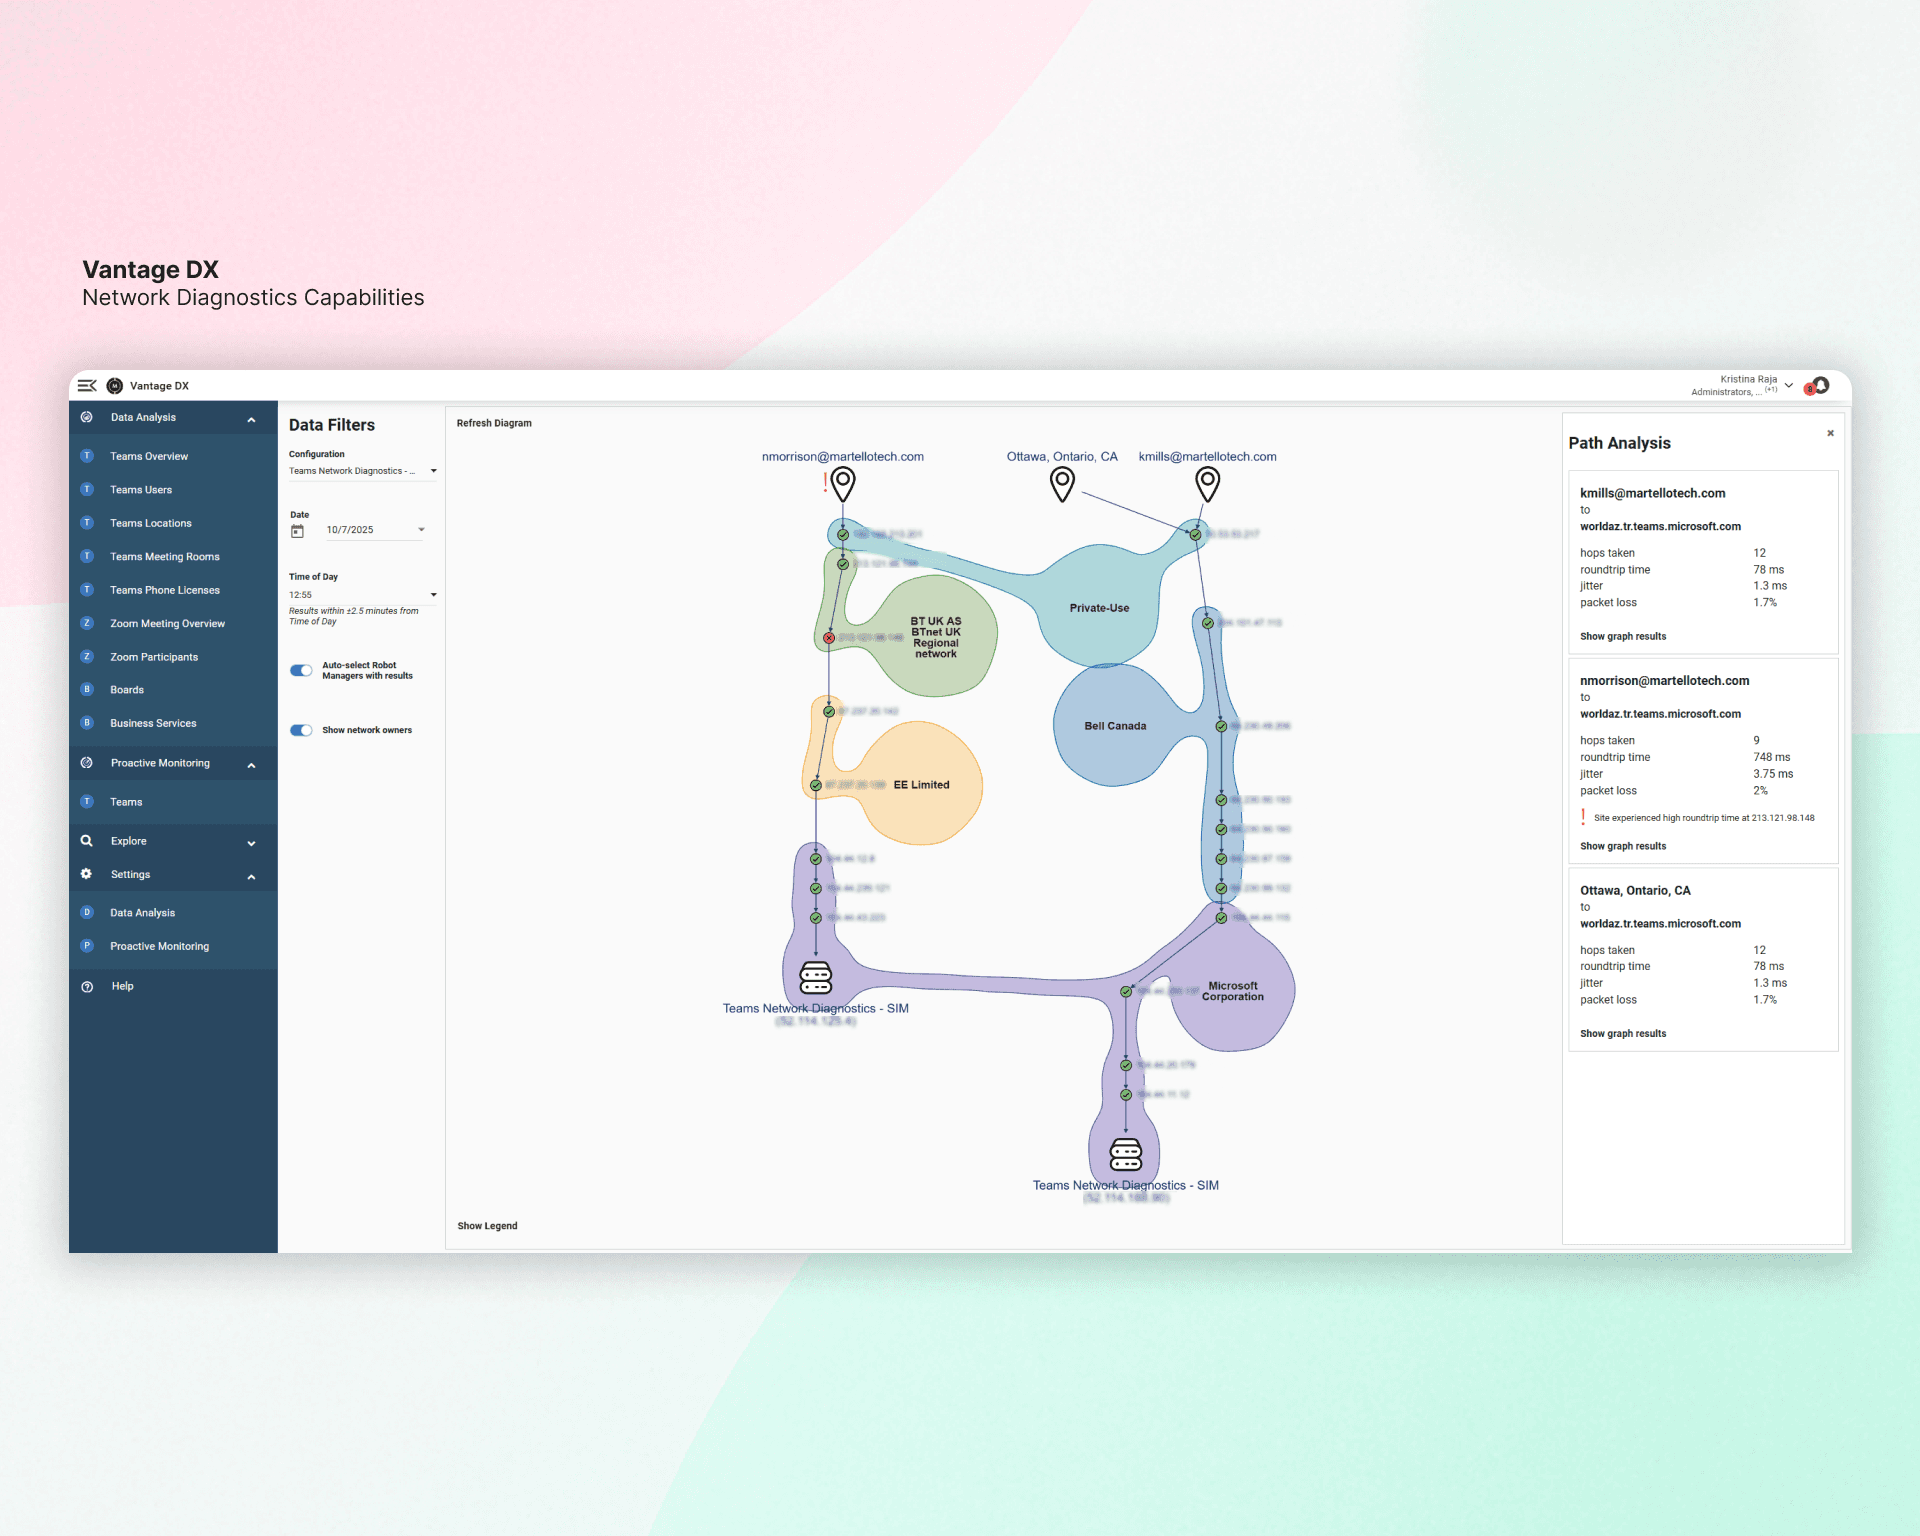
Task: Click the Ottawa, Ontario, CA location pin
Action: pos(1062,484)
